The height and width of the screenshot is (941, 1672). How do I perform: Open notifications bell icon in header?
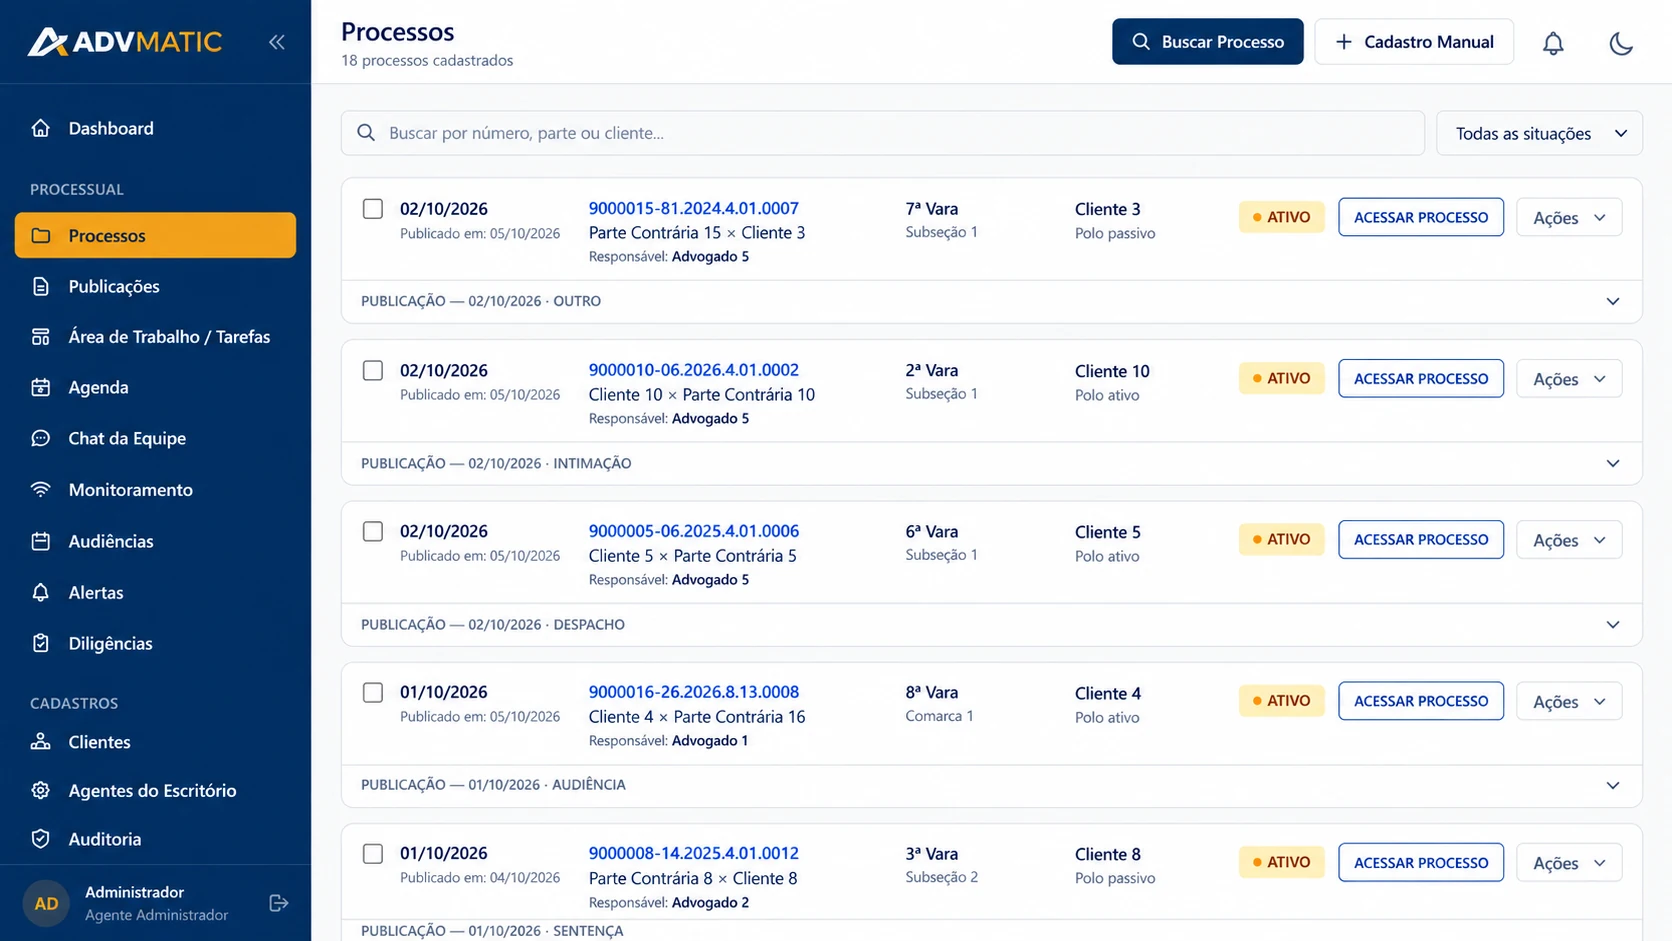[x=1552, y=43]
